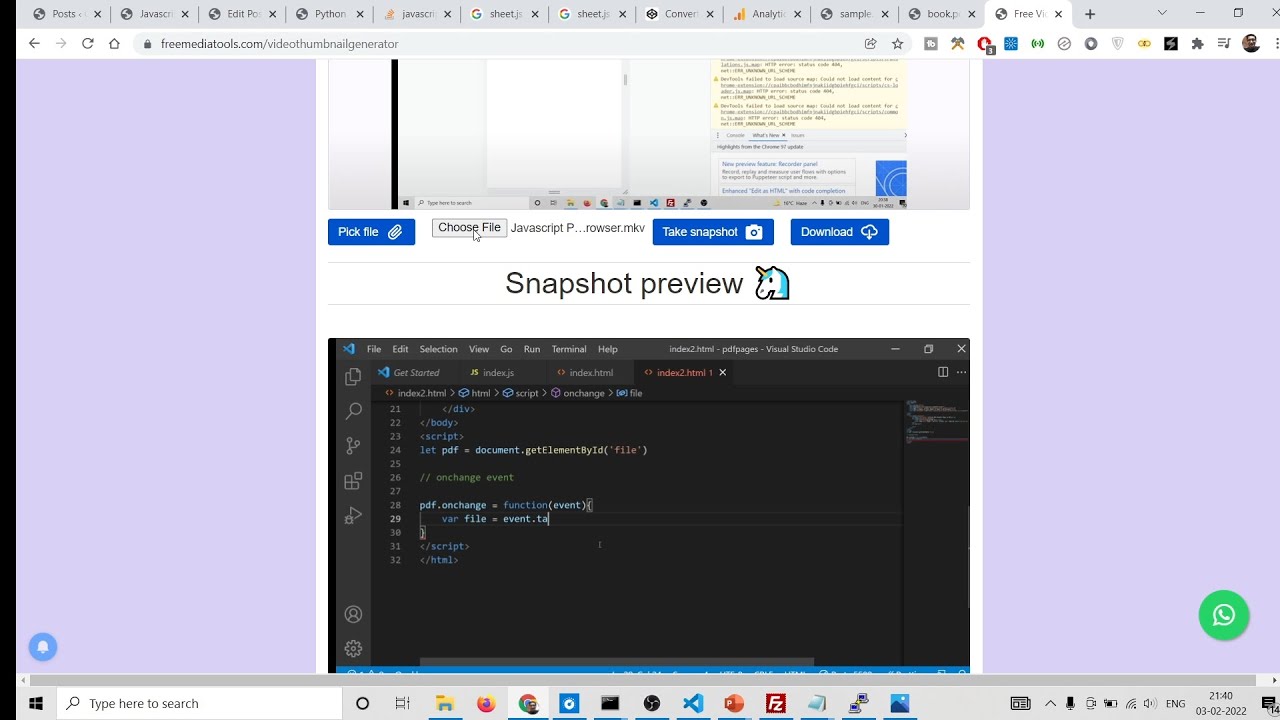
Task: Open the OneTab extension icon
Action: coord(932,44)
